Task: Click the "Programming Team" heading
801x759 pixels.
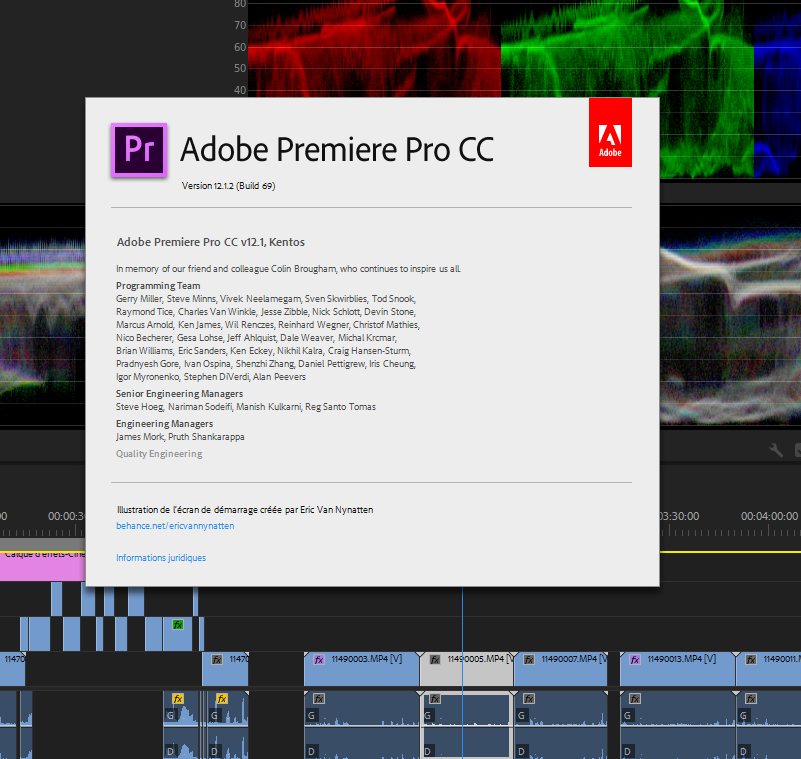Action: [158, 286]
